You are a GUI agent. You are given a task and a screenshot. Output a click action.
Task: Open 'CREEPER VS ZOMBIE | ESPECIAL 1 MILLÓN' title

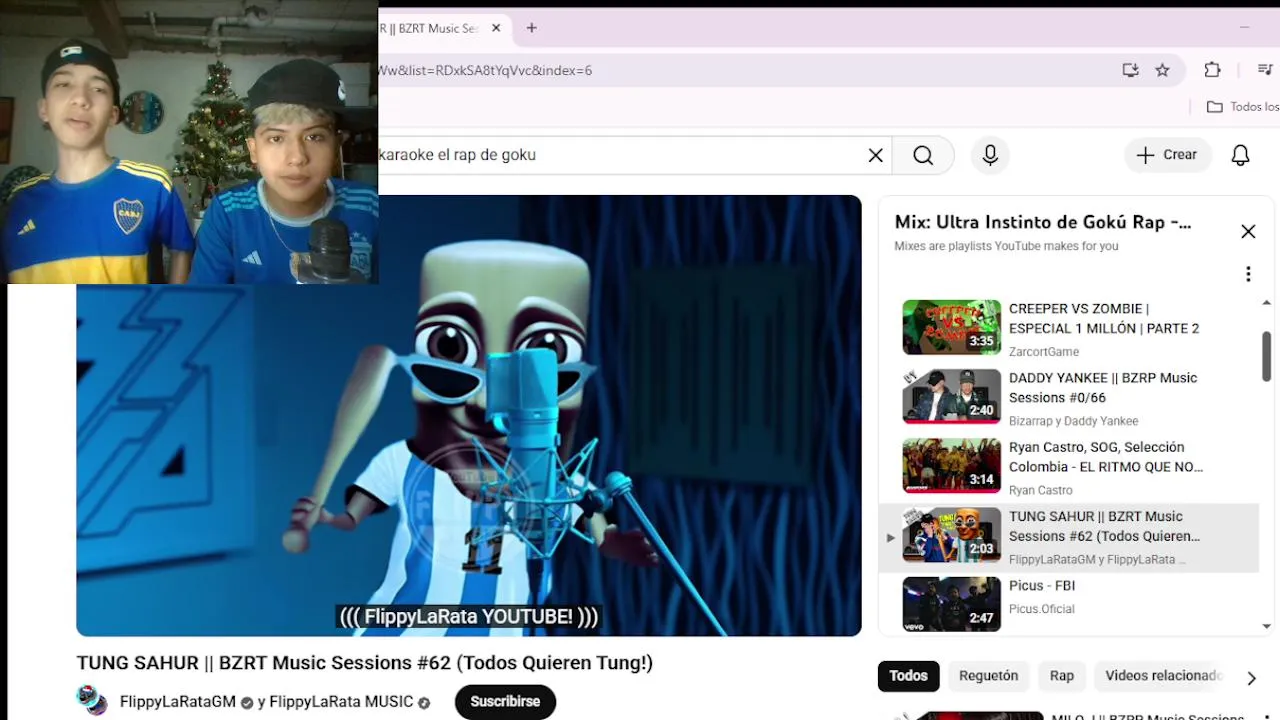(x=1104, y=318)
